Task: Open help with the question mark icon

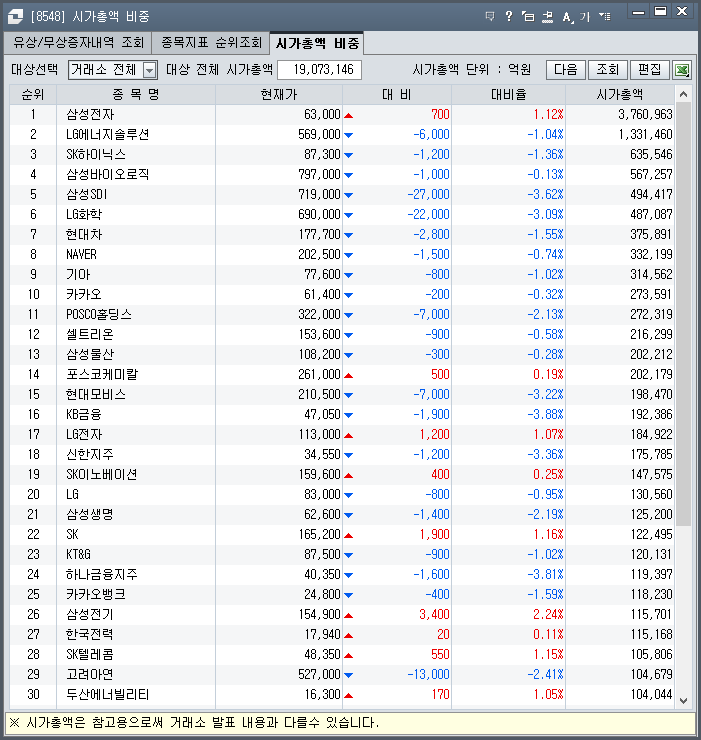Action: tap(509, 17)
